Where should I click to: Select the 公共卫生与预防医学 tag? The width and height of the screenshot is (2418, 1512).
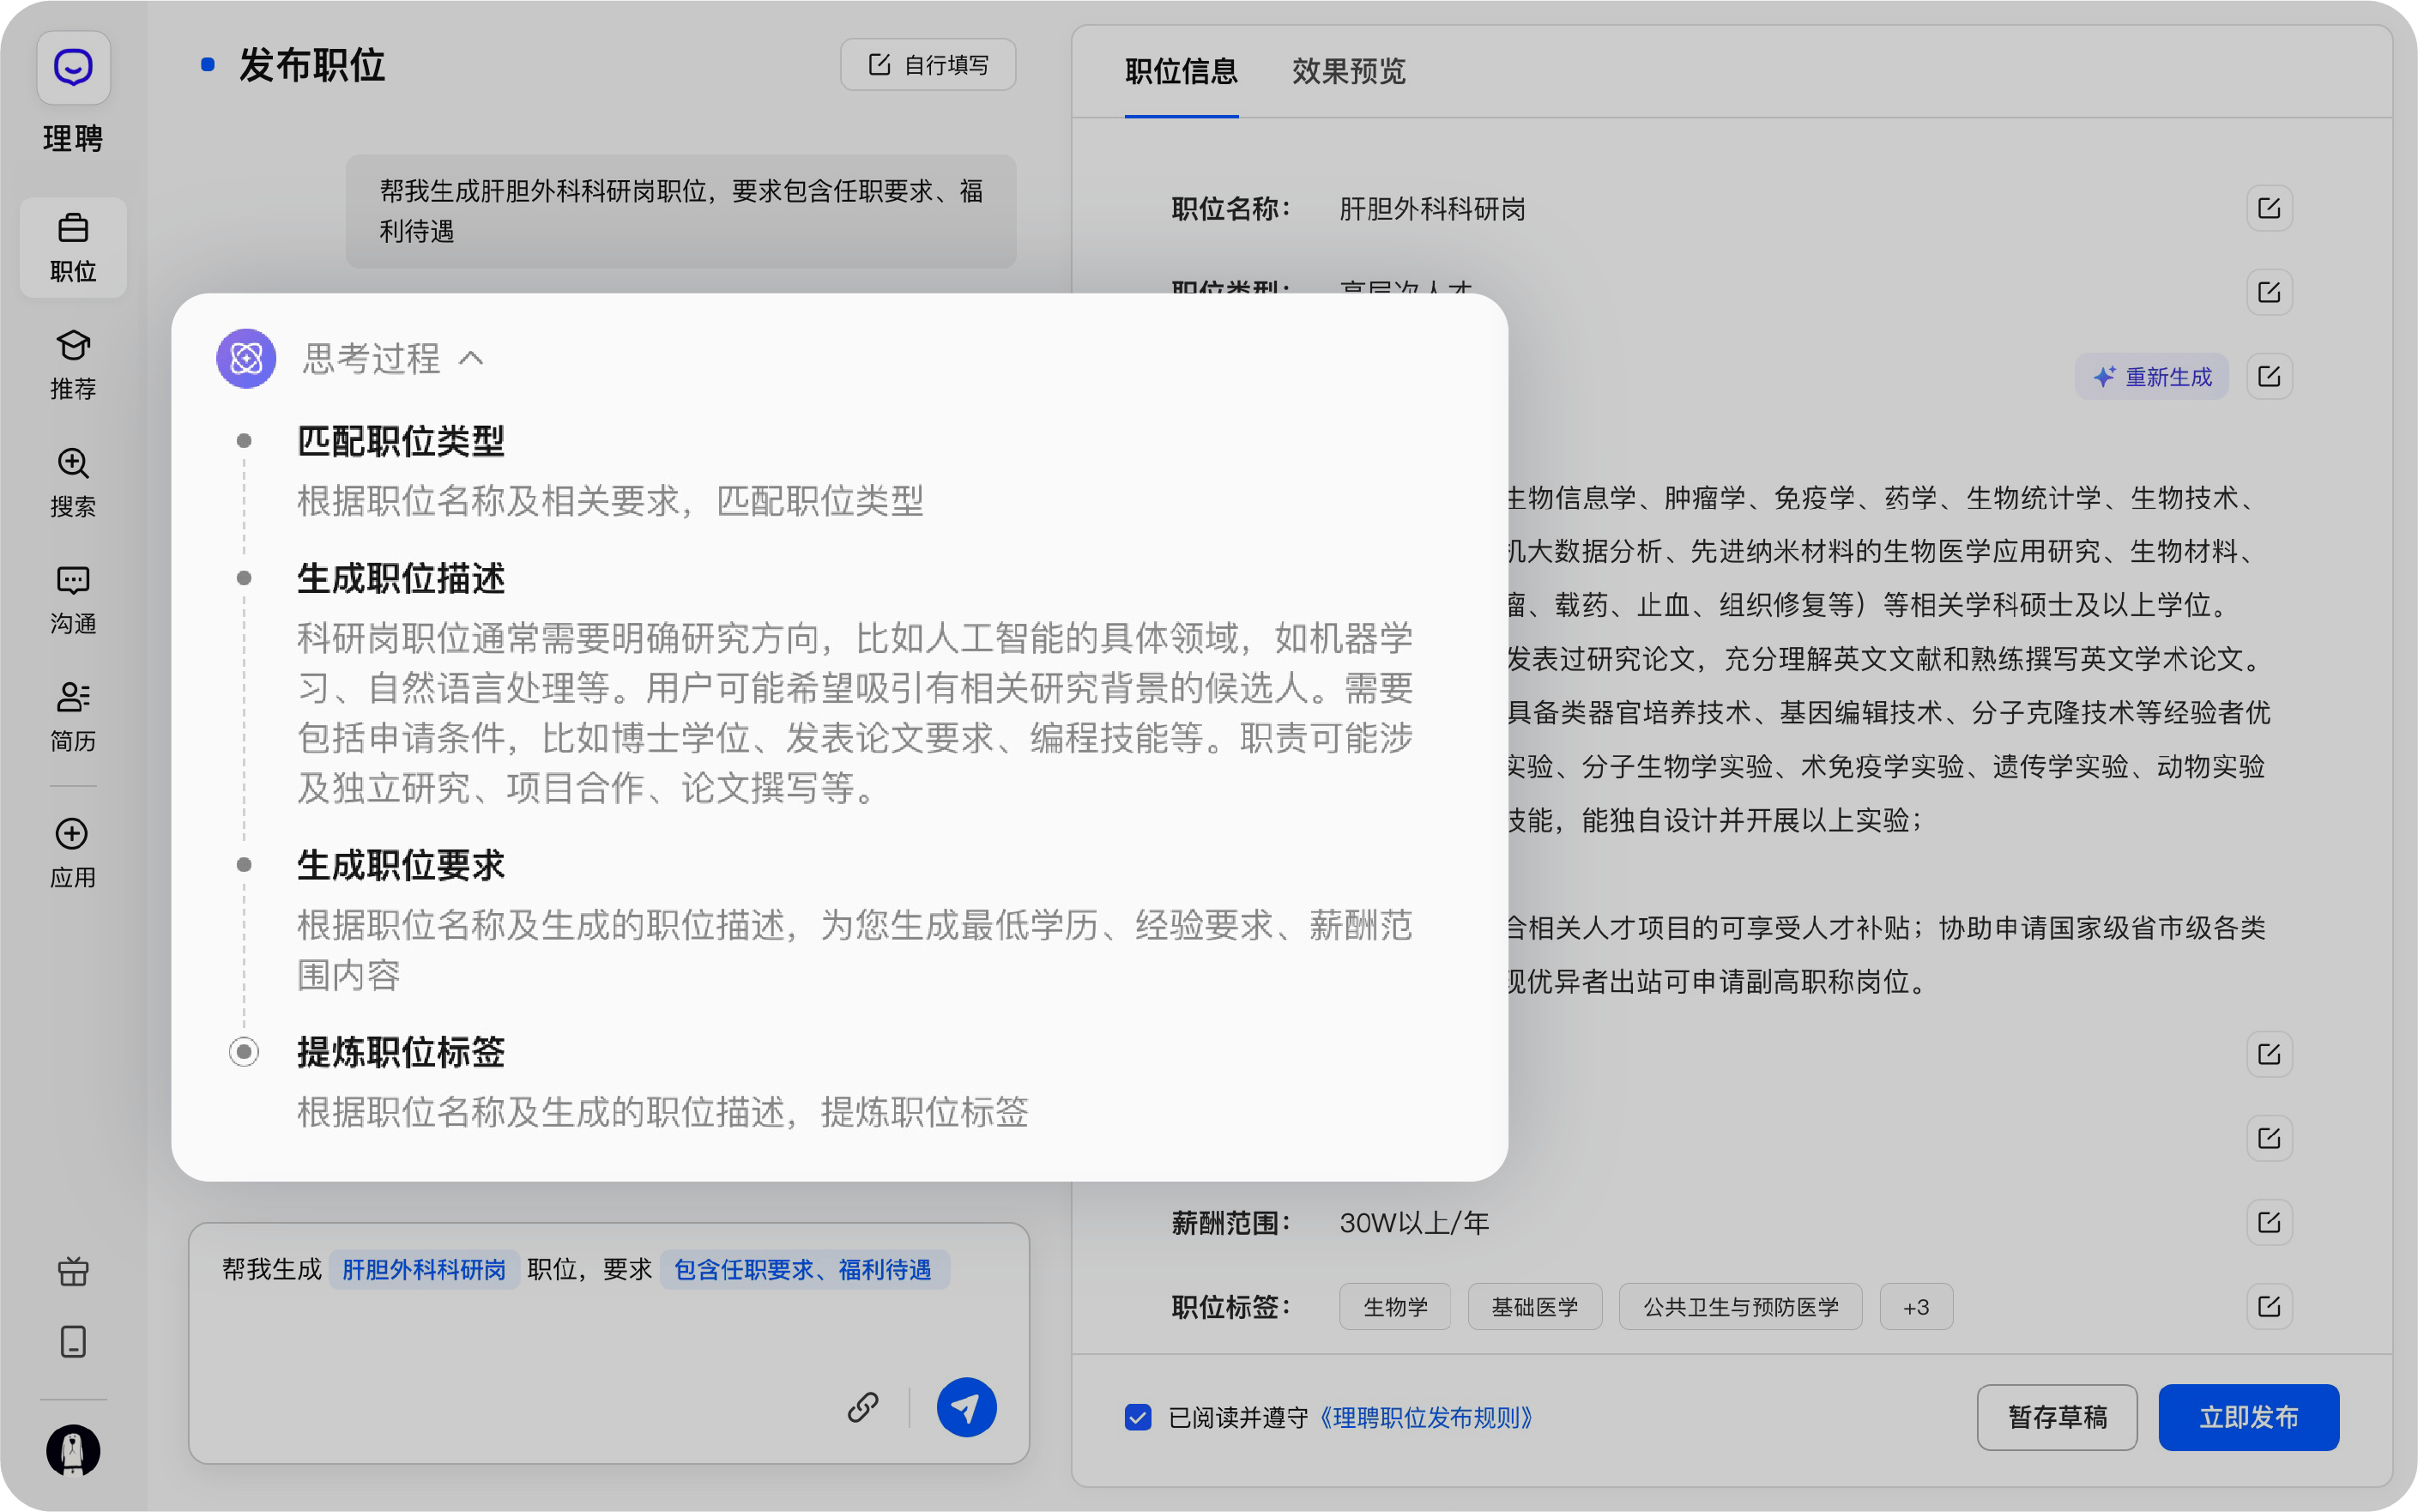pyautogui.click(x=1741, y=1306)
